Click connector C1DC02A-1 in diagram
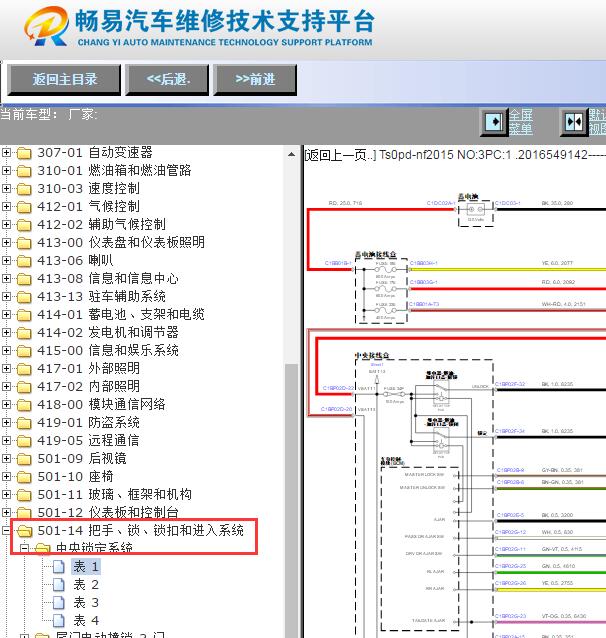The width and height of the screenshot is (606, 638). coord(441,203)
